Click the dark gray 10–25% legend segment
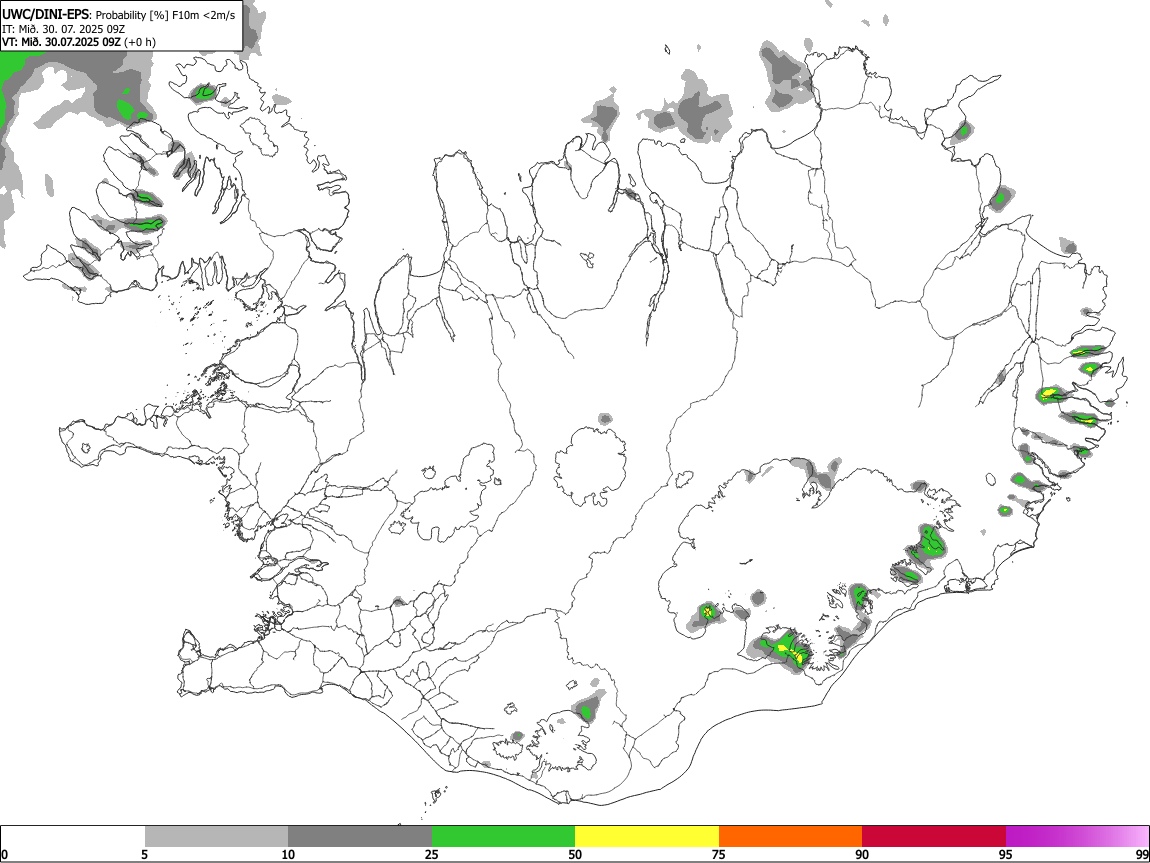The width and height of the screenshot is (1150, 863). [x=360, y=836]
